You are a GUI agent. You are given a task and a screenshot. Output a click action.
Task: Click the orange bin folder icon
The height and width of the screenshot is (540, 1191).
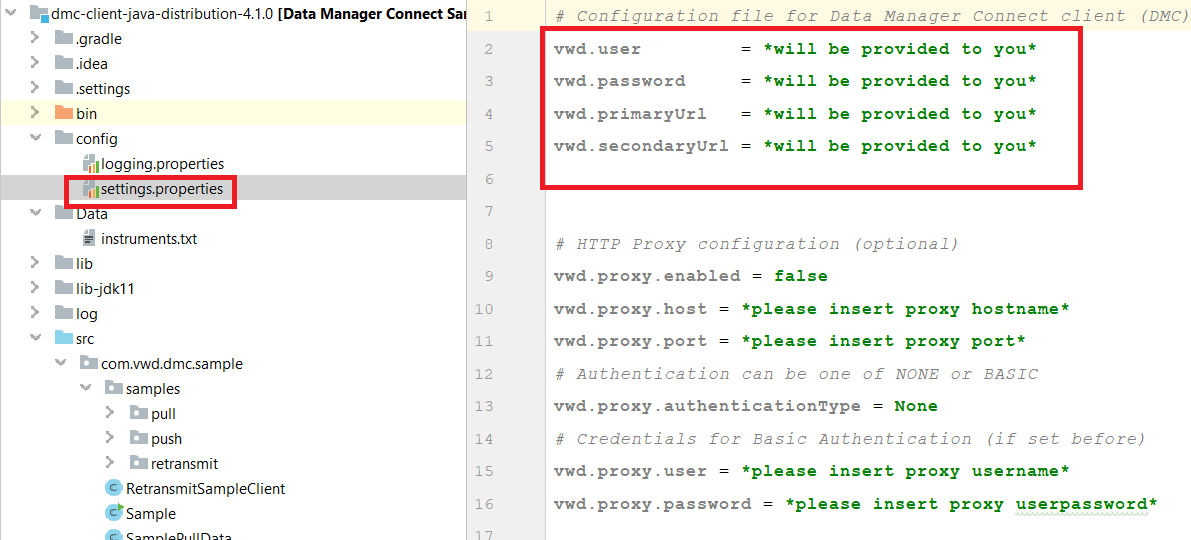[x=63, y=114]
